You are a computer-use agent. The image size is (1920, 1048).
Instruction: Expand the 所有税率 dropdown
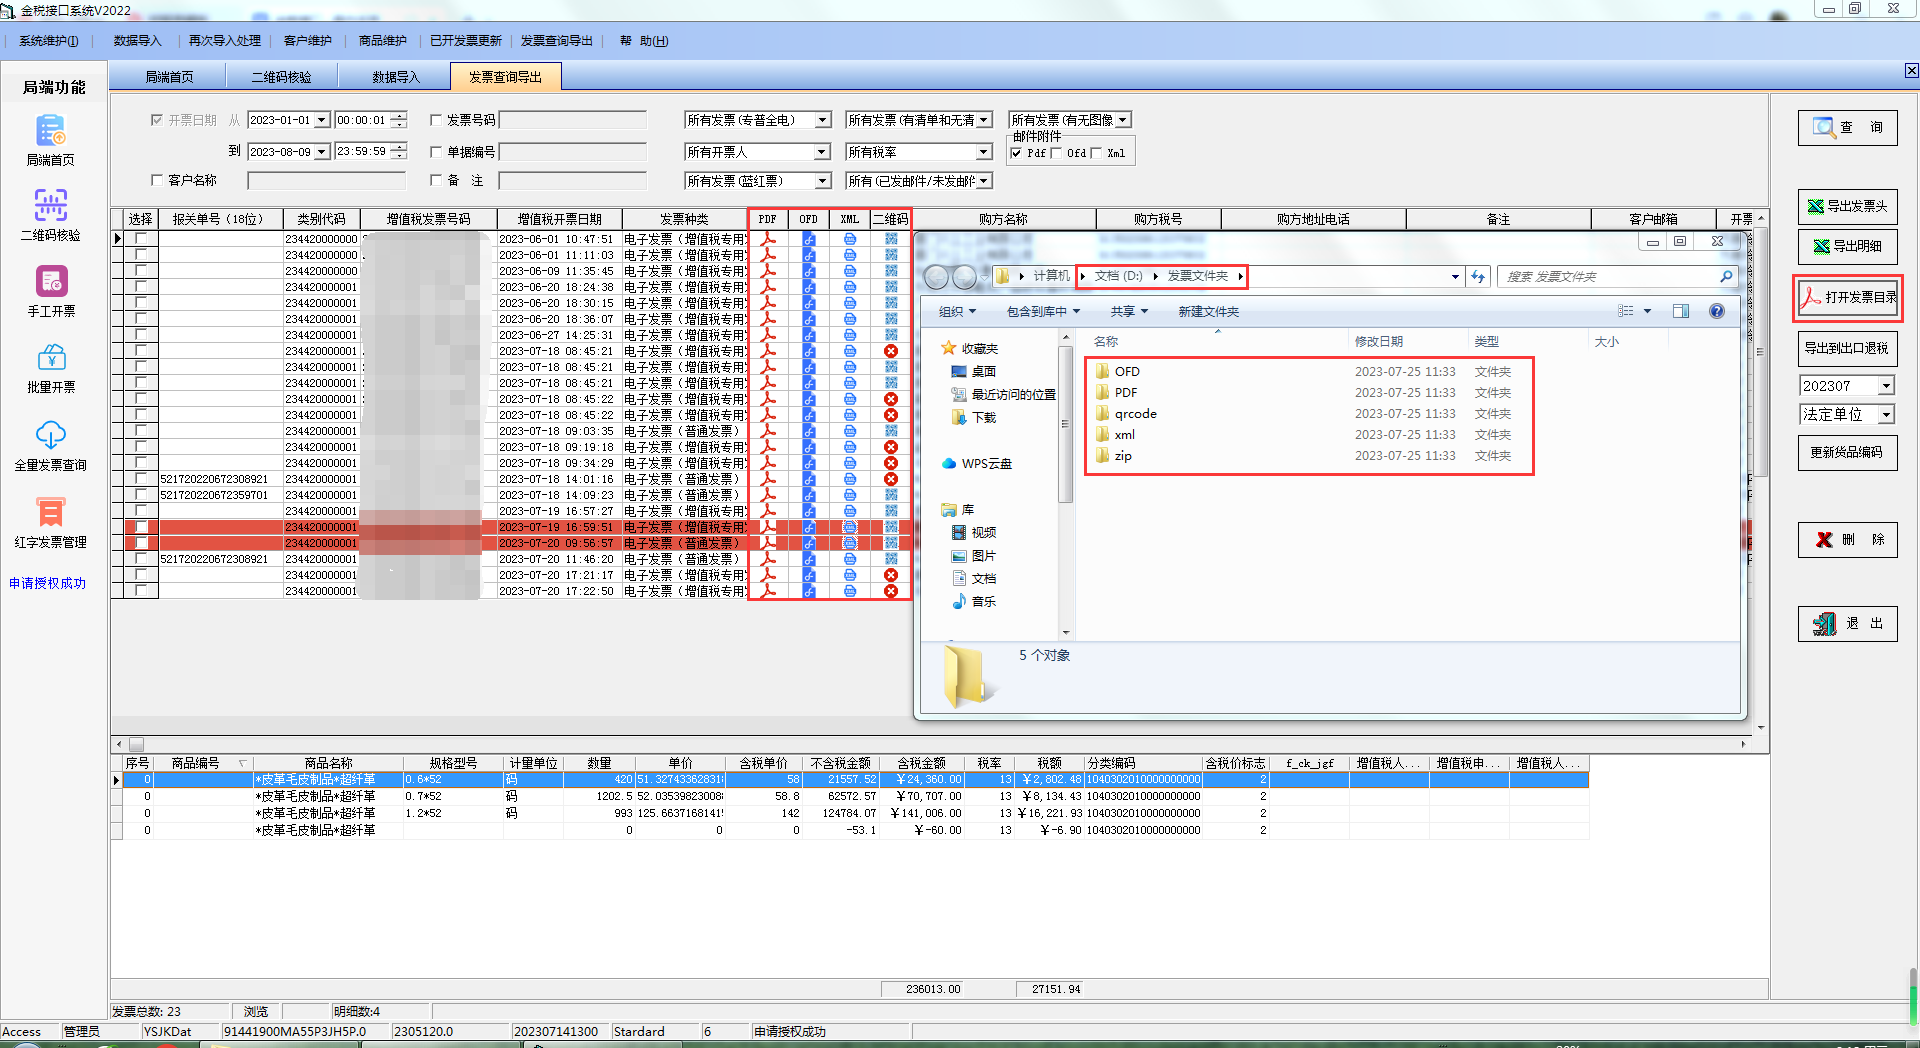[983, 152]
